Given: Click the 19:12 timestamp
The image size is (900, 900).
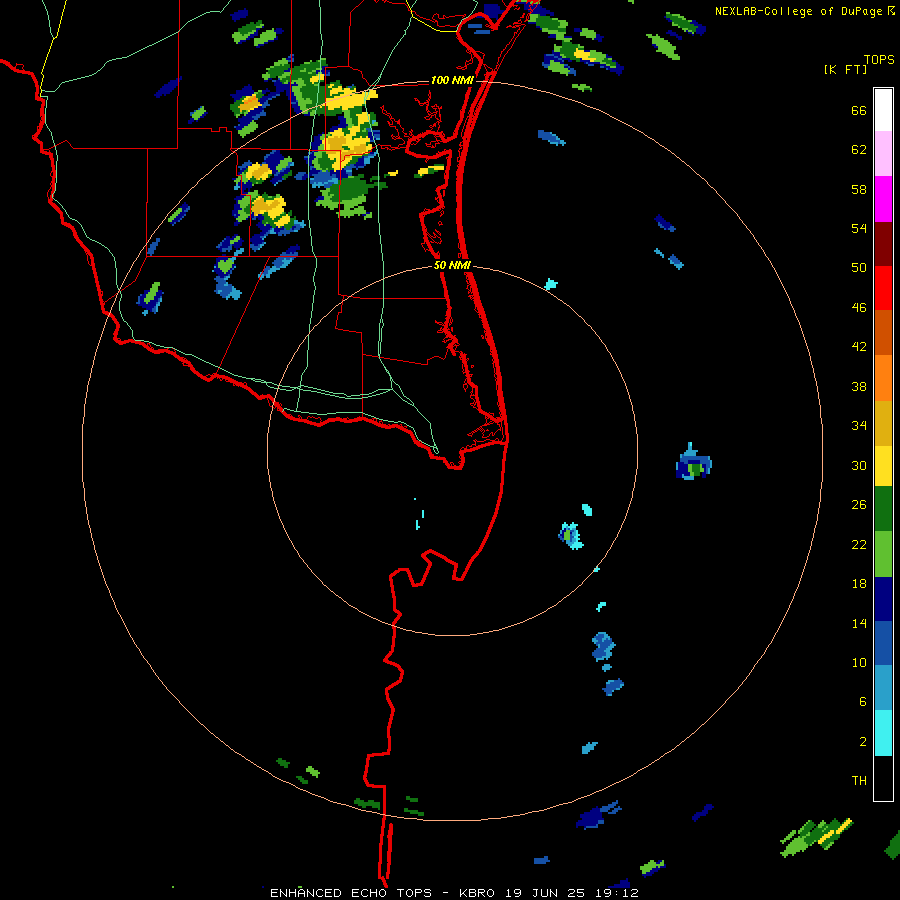Looking at the screenshot, I should [x=618, y=893].
